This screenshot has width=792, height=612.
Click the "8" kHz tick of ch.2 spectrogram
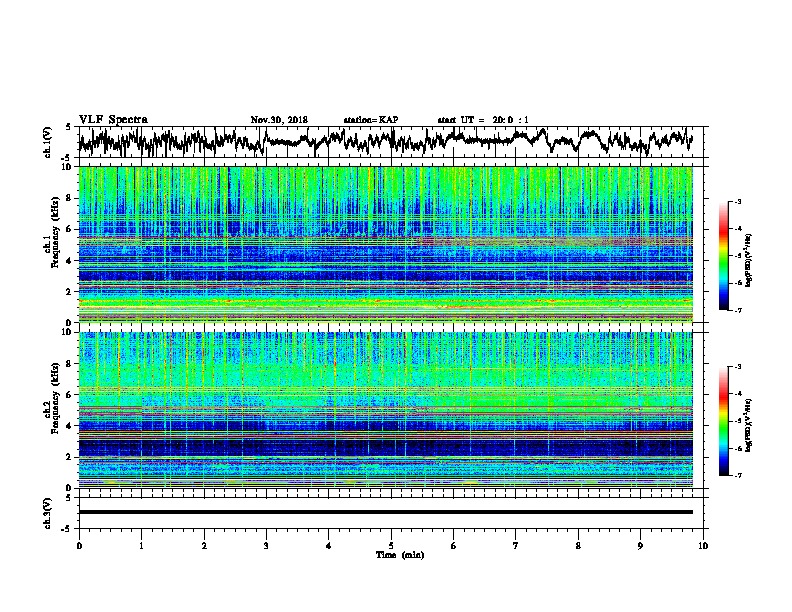click(71, 364)
